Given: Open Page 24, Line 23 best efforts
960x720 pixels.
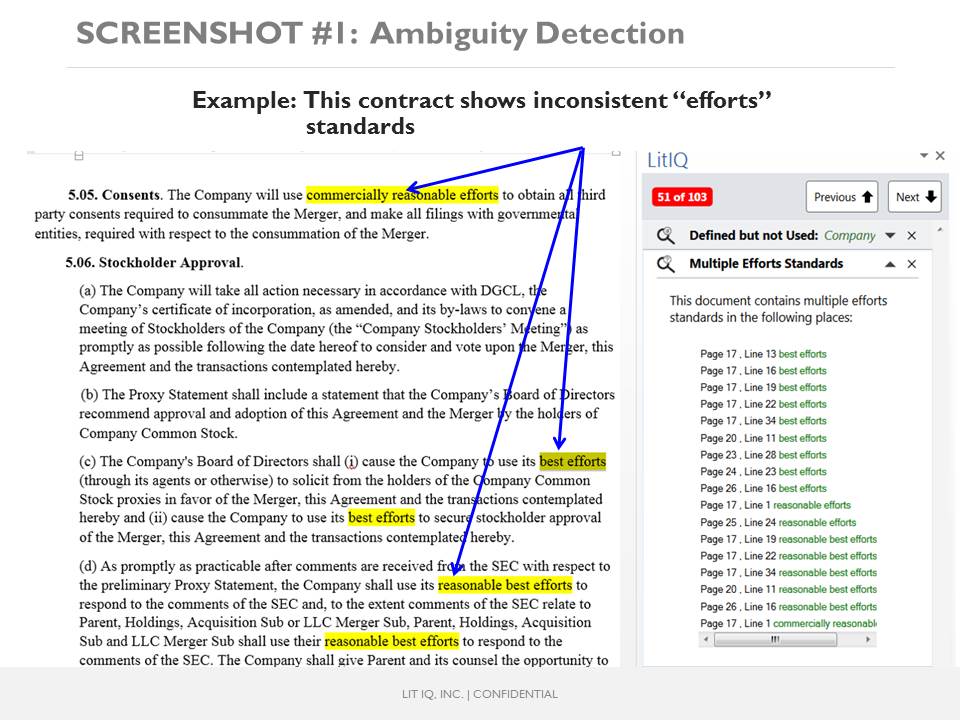Looking at the screenshot, I should click(763, 471).
